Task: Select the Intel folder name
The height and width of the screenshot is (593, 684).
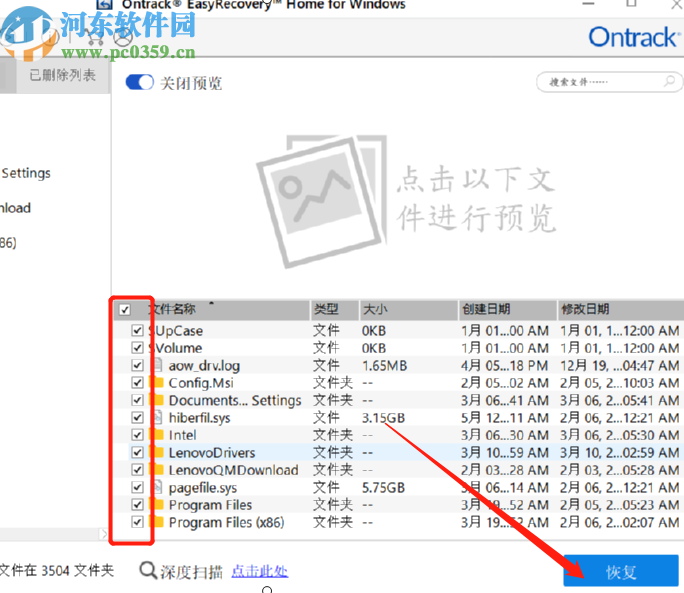Action: pos(182,435)
